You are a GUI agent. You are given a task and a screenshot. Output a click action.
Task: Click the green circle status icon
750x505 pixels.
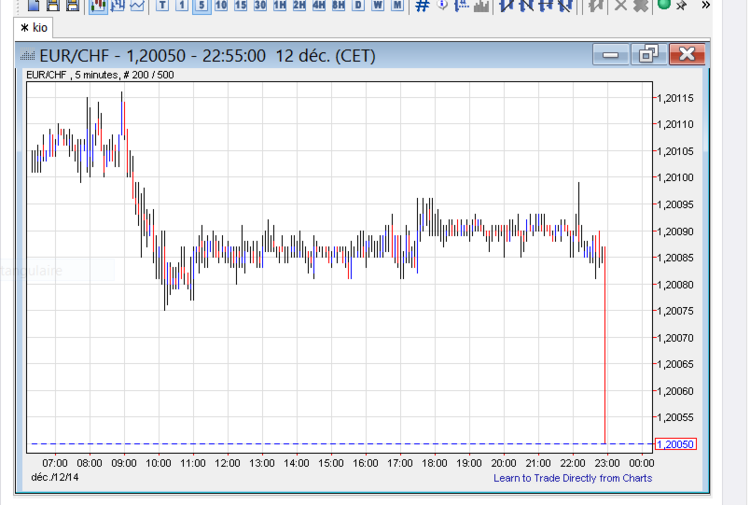click(664, 5)
